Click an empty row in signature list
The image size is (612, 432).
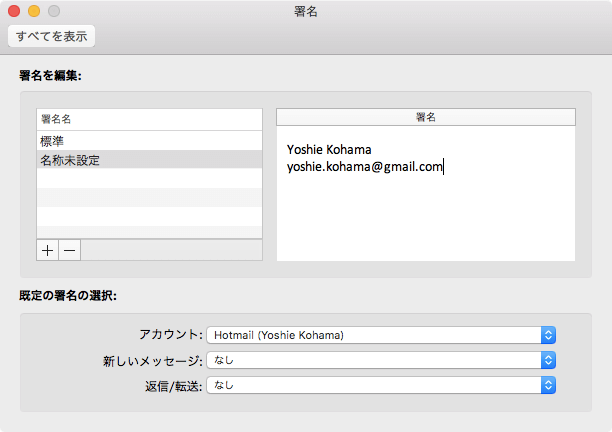pos(148,197)
